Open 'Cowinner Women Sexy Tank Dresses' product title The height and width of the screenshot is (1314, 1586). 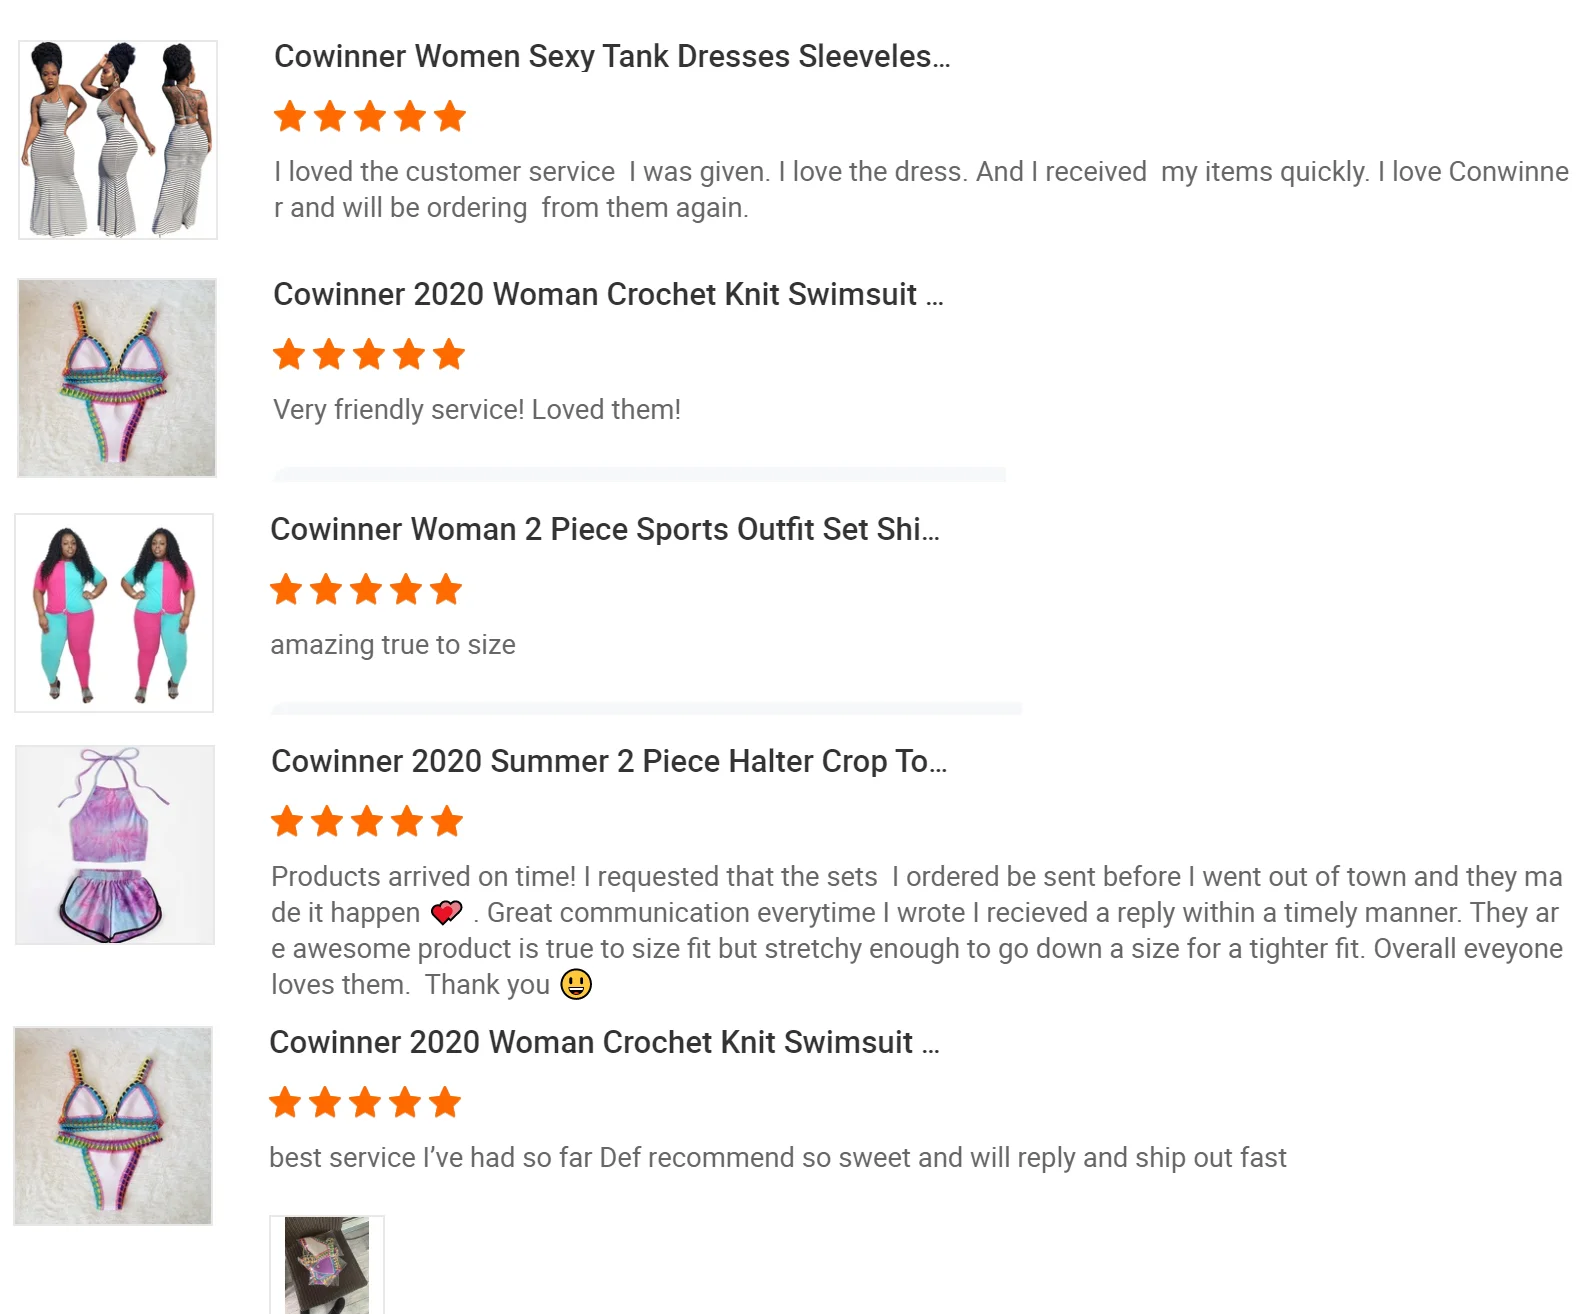point(612,57)
